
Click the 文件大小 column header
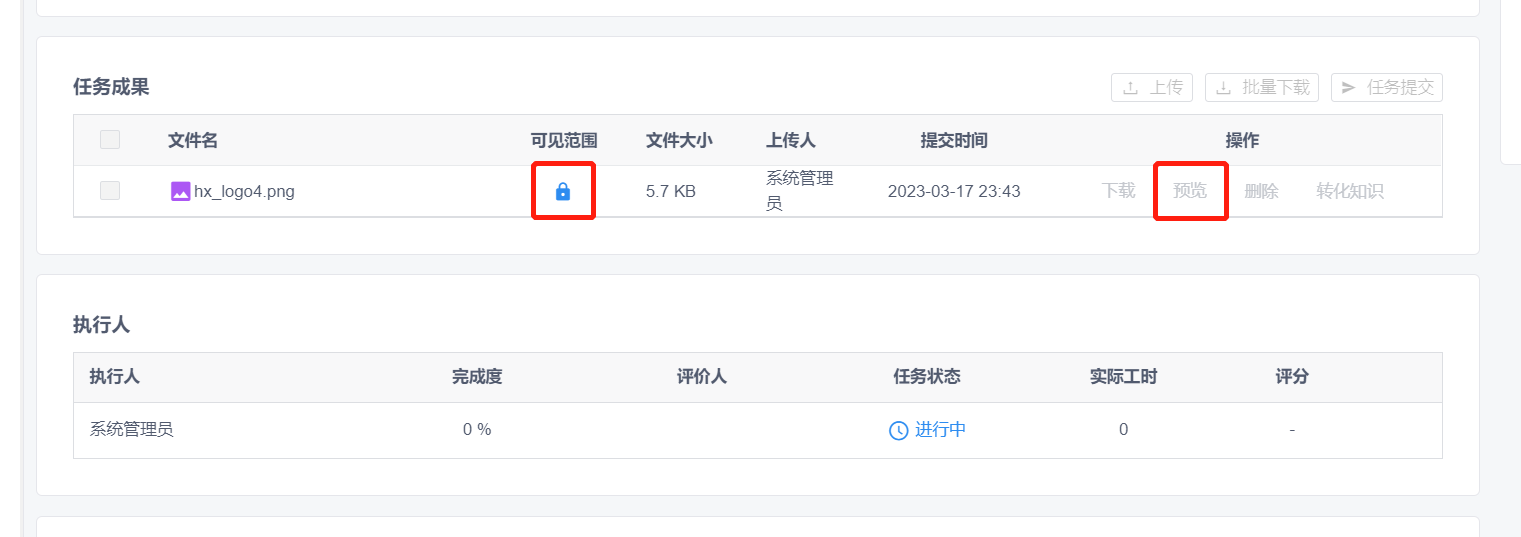pyautogui.click(x=679, y=141)
